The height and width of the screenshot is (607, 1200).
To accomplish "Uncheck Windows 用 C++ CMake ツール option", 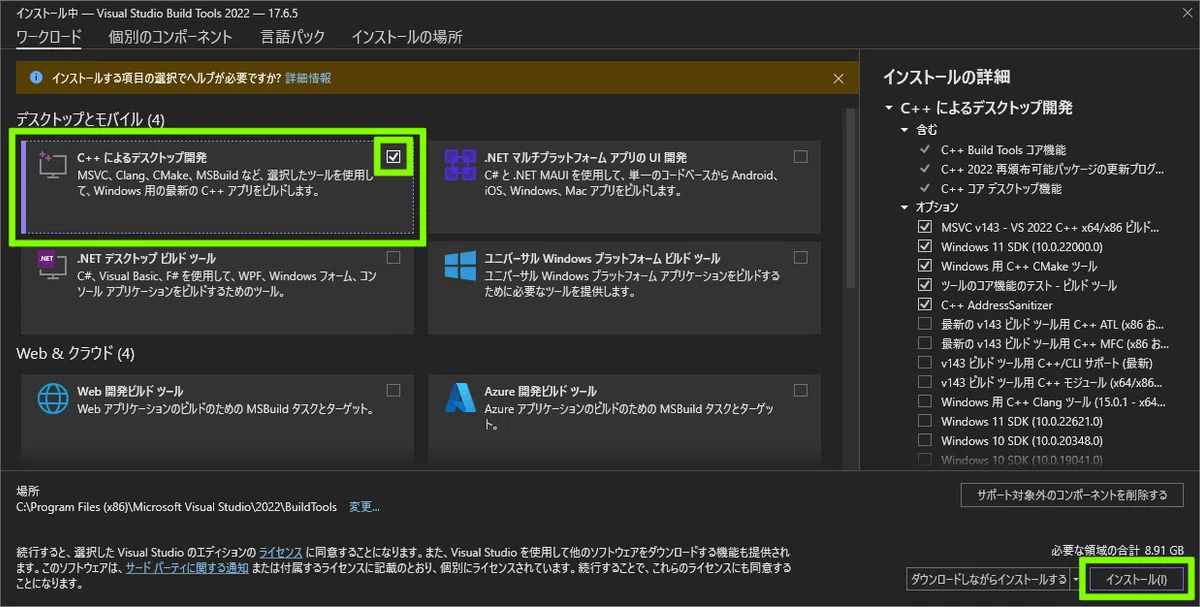I will pyautogui.click(x=924, y=266).
